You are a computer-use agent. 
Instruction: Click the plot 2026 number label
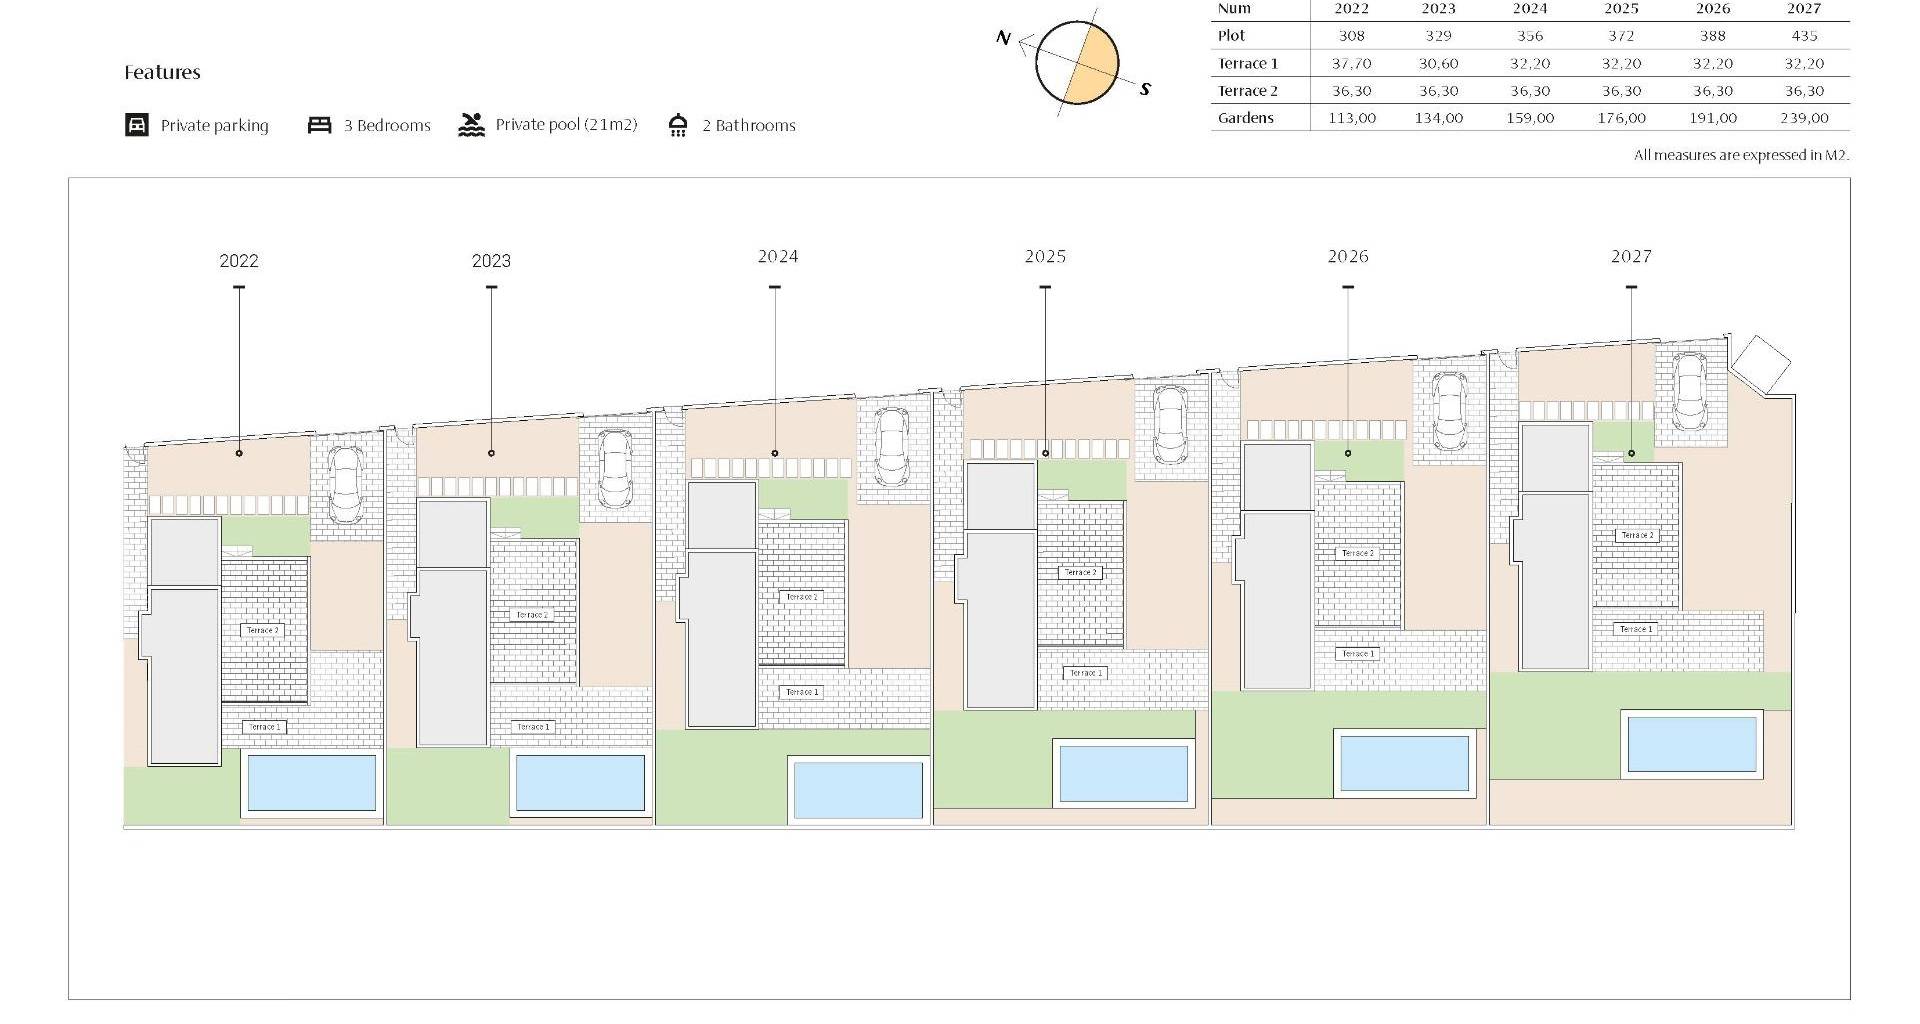pyautogui.click(x=1347, y=257)
